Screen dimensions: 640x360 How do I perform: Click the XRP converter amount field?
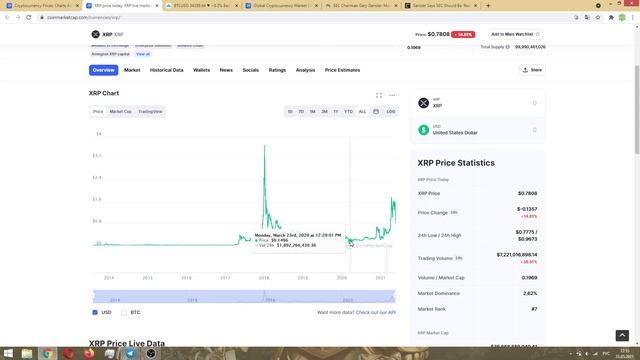pos(534,103)
